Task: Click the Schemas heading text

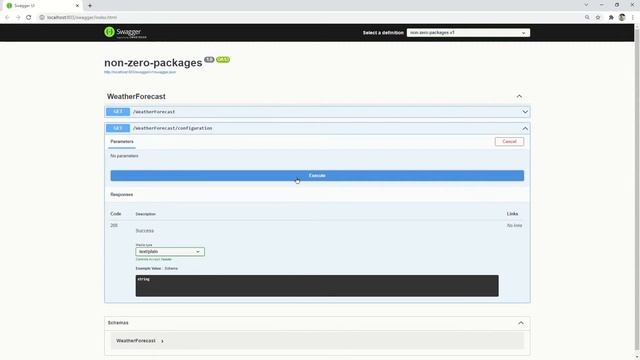Action: click(x=118, y=323)
